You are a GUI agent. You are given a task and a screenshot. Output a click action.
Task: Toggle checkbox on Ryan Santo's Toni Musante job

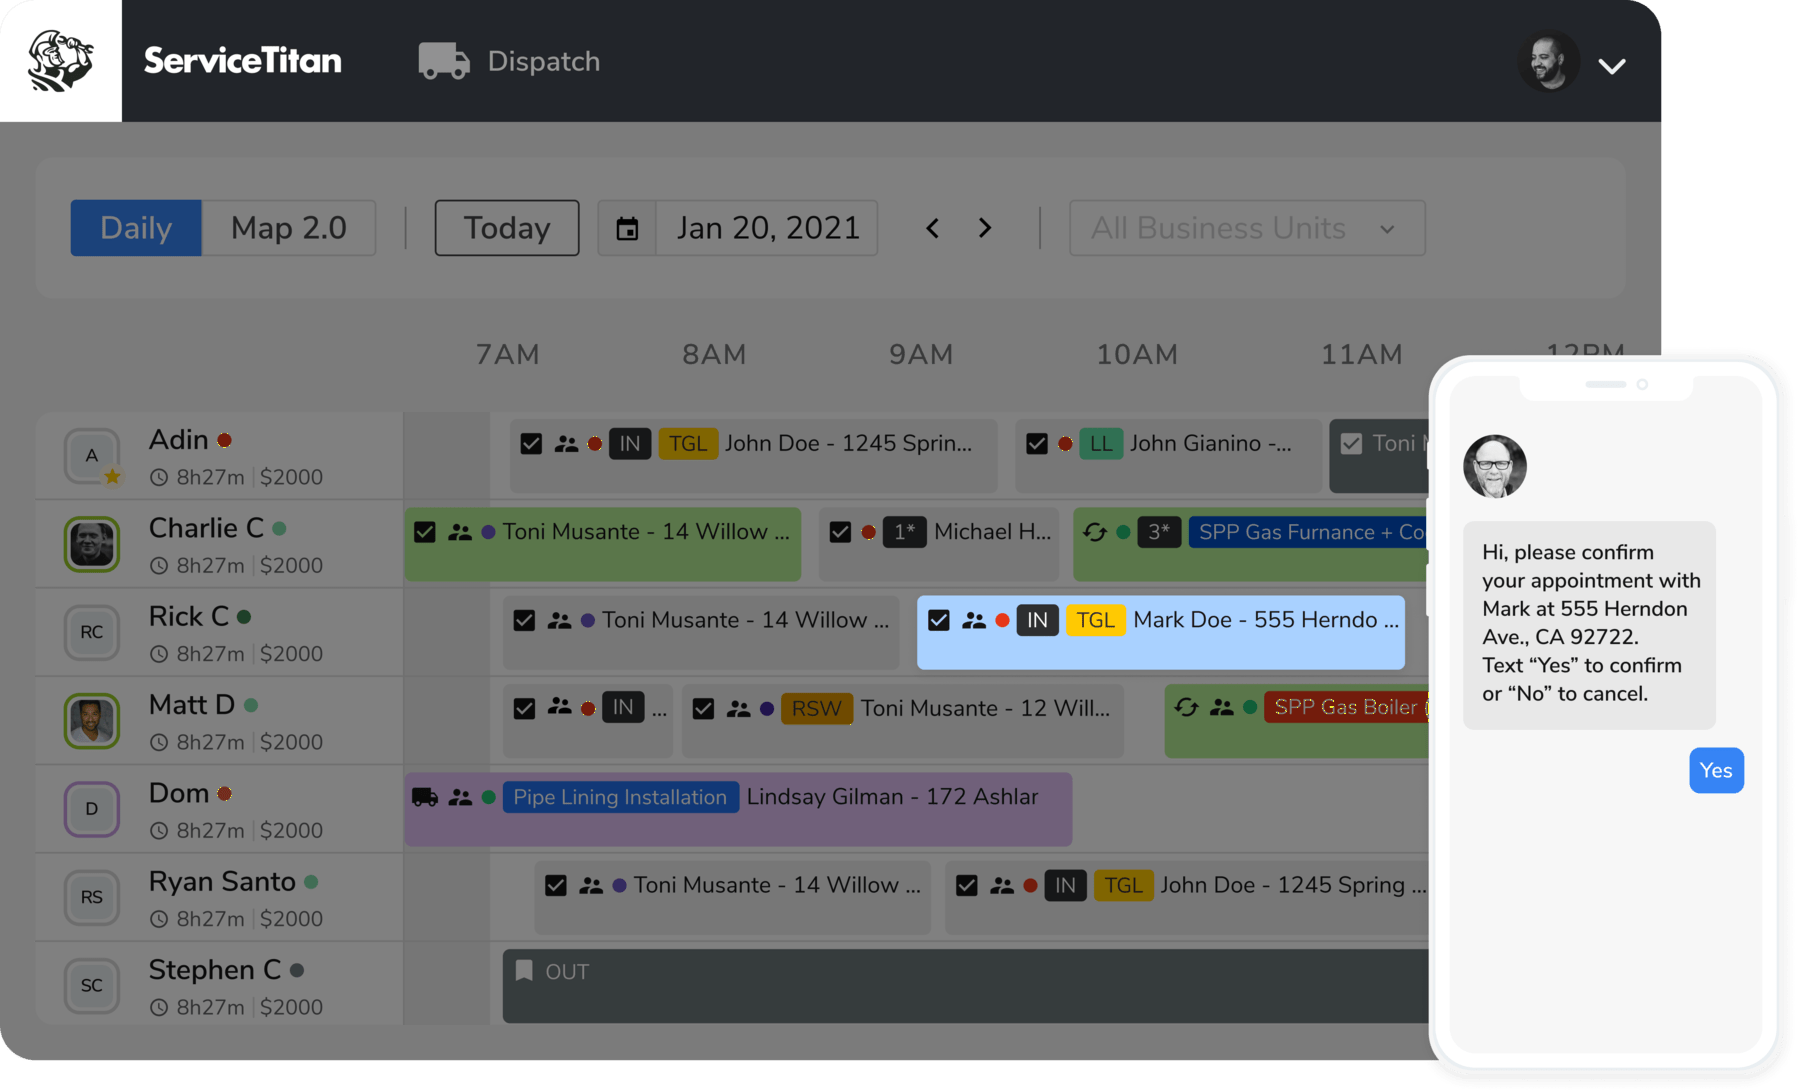pos(556,885)
